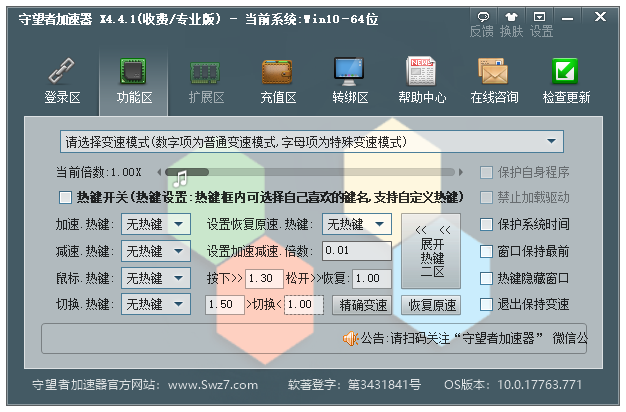This screenshot has height=412, width=626.
Task: Open the www.Swz7.com website link
Action: pyautogui.click(x=213, y=385)
